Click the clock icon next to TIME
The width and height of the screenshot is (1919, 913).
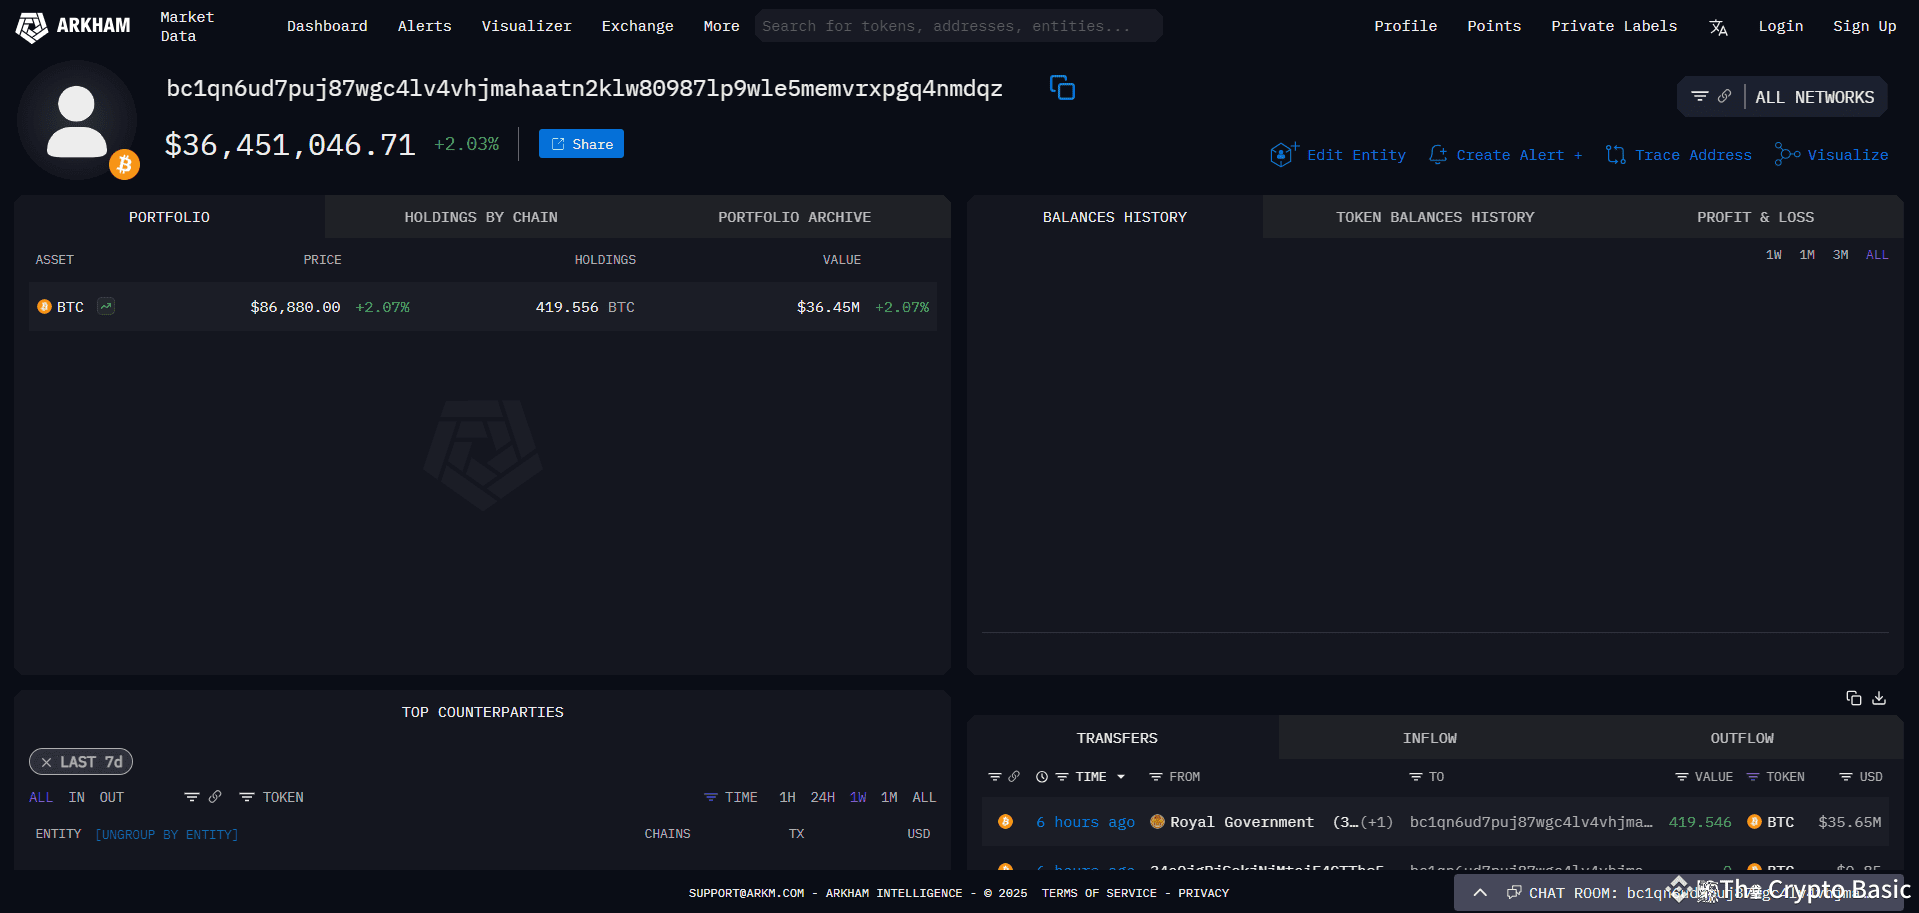1042,777
